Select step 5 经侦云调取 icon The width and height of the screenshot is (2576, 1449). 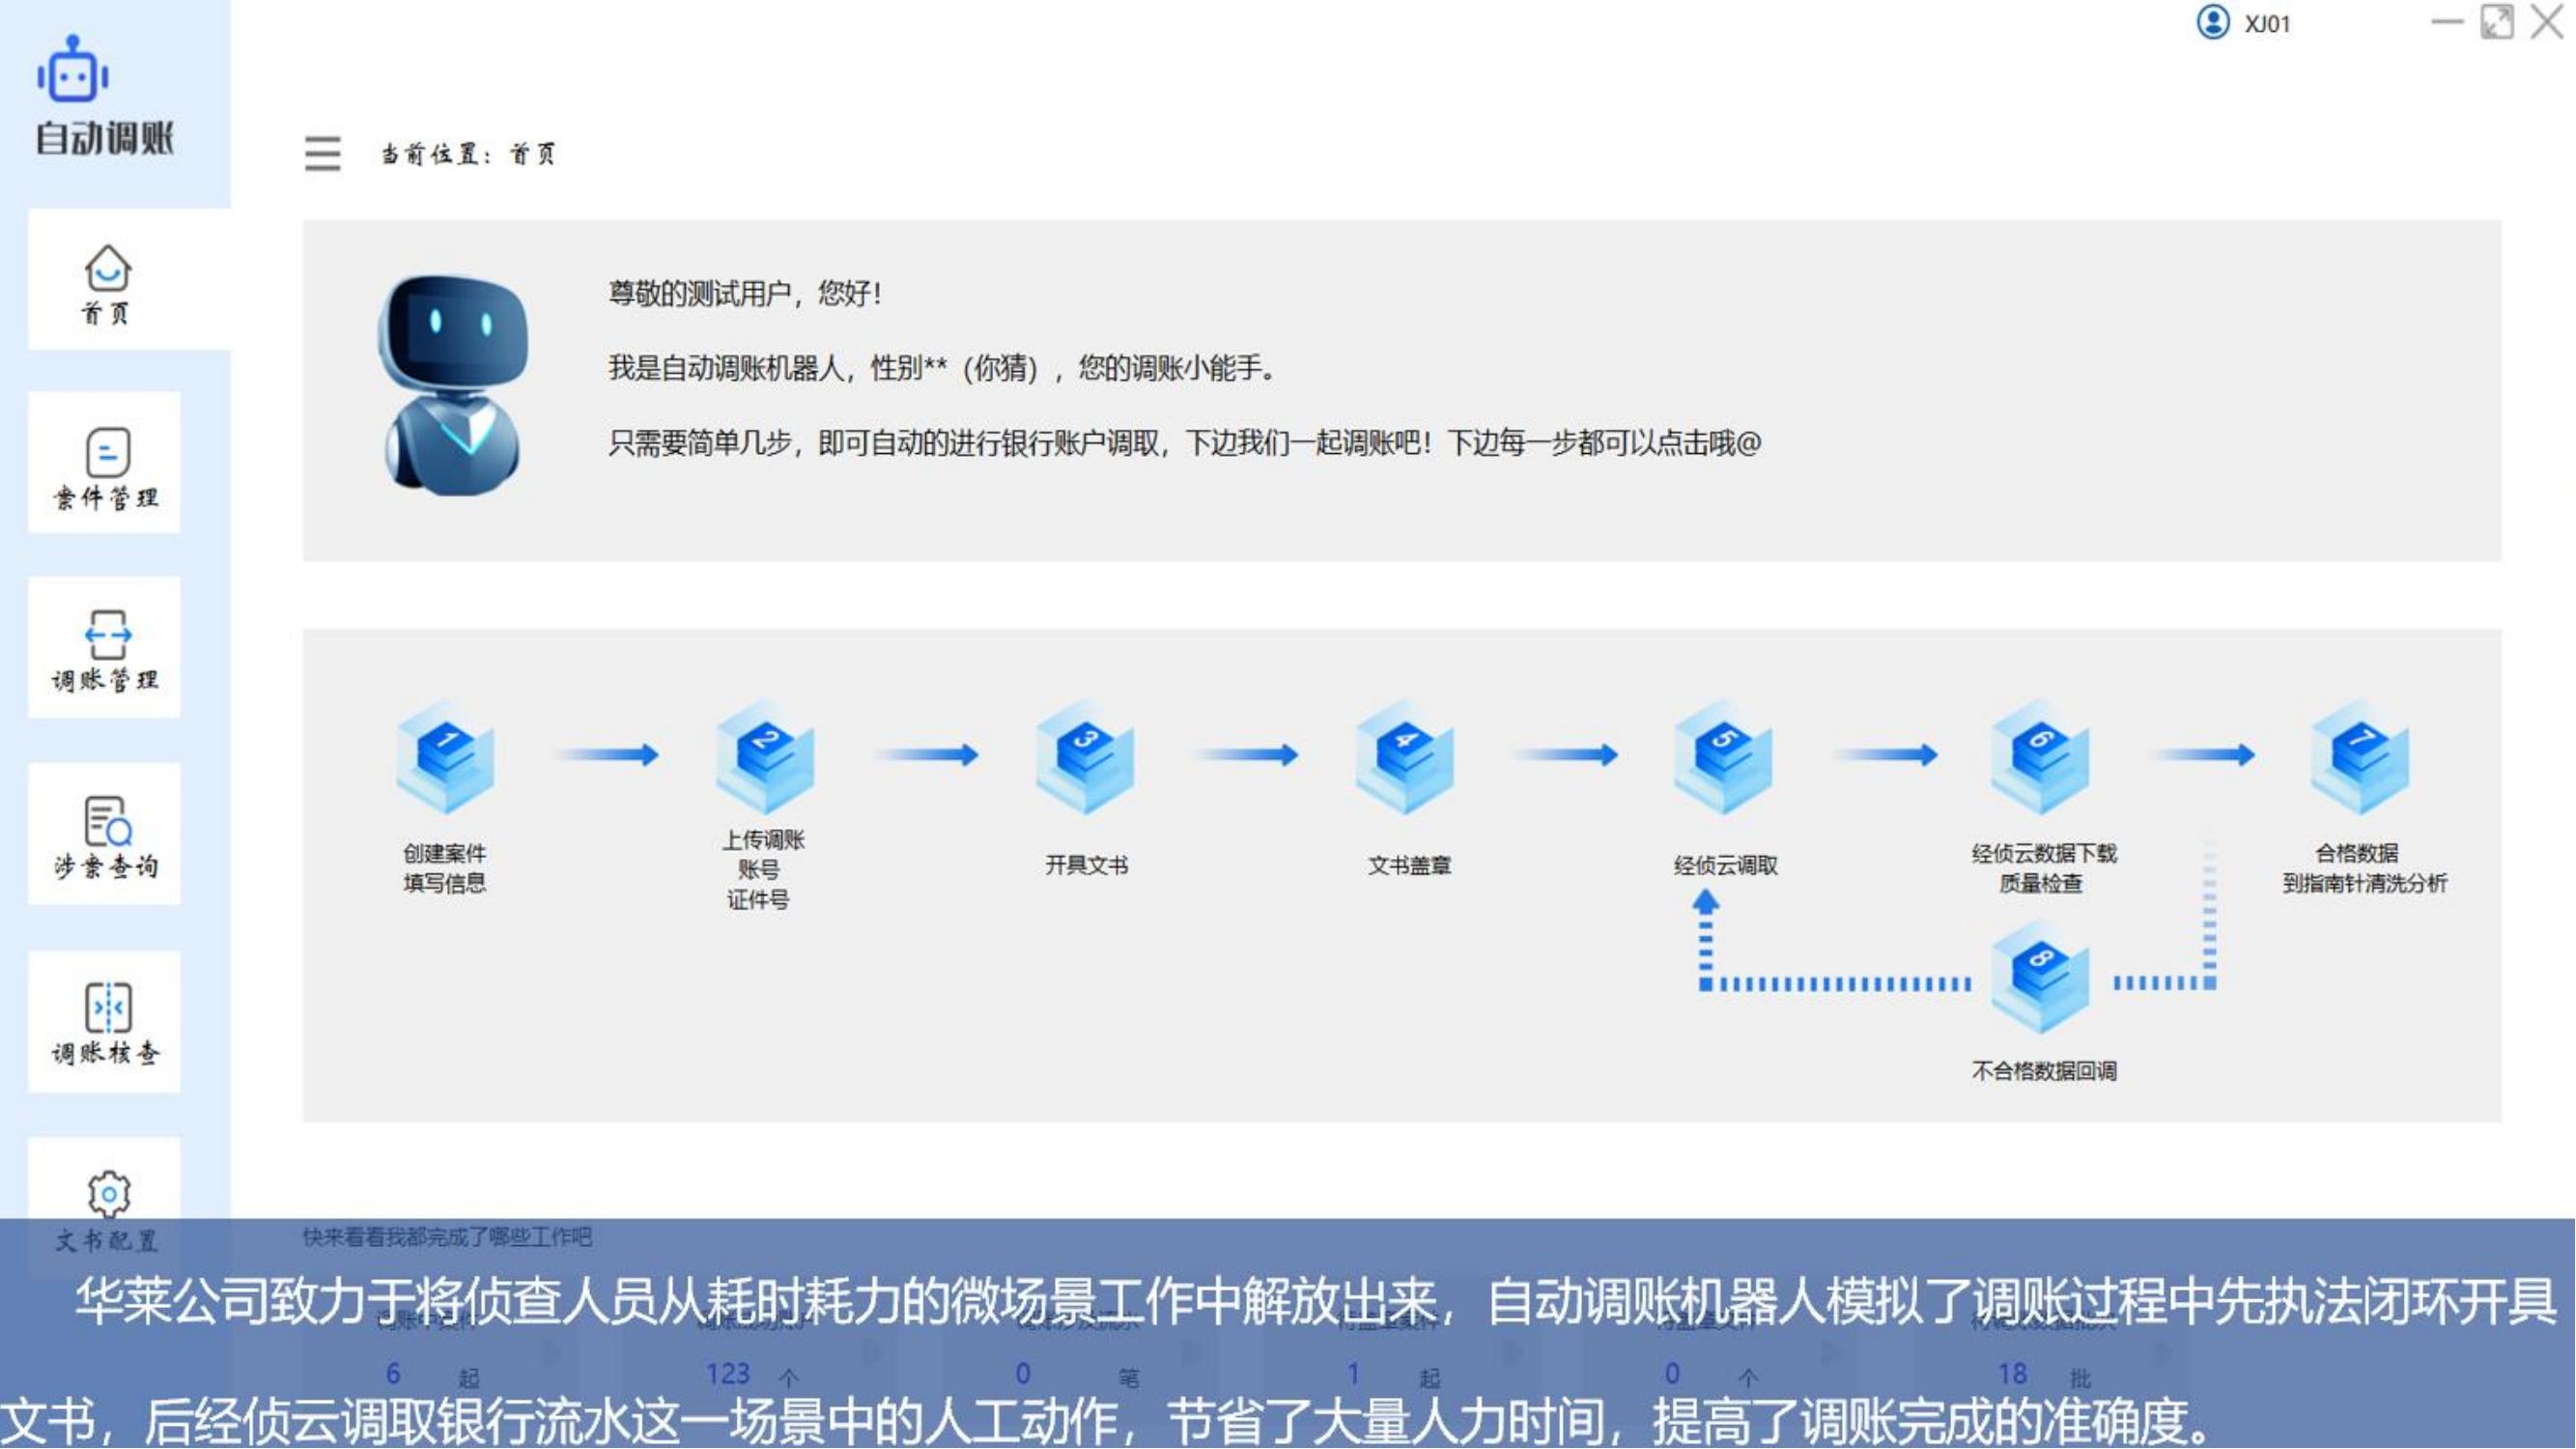point(1724,757)
